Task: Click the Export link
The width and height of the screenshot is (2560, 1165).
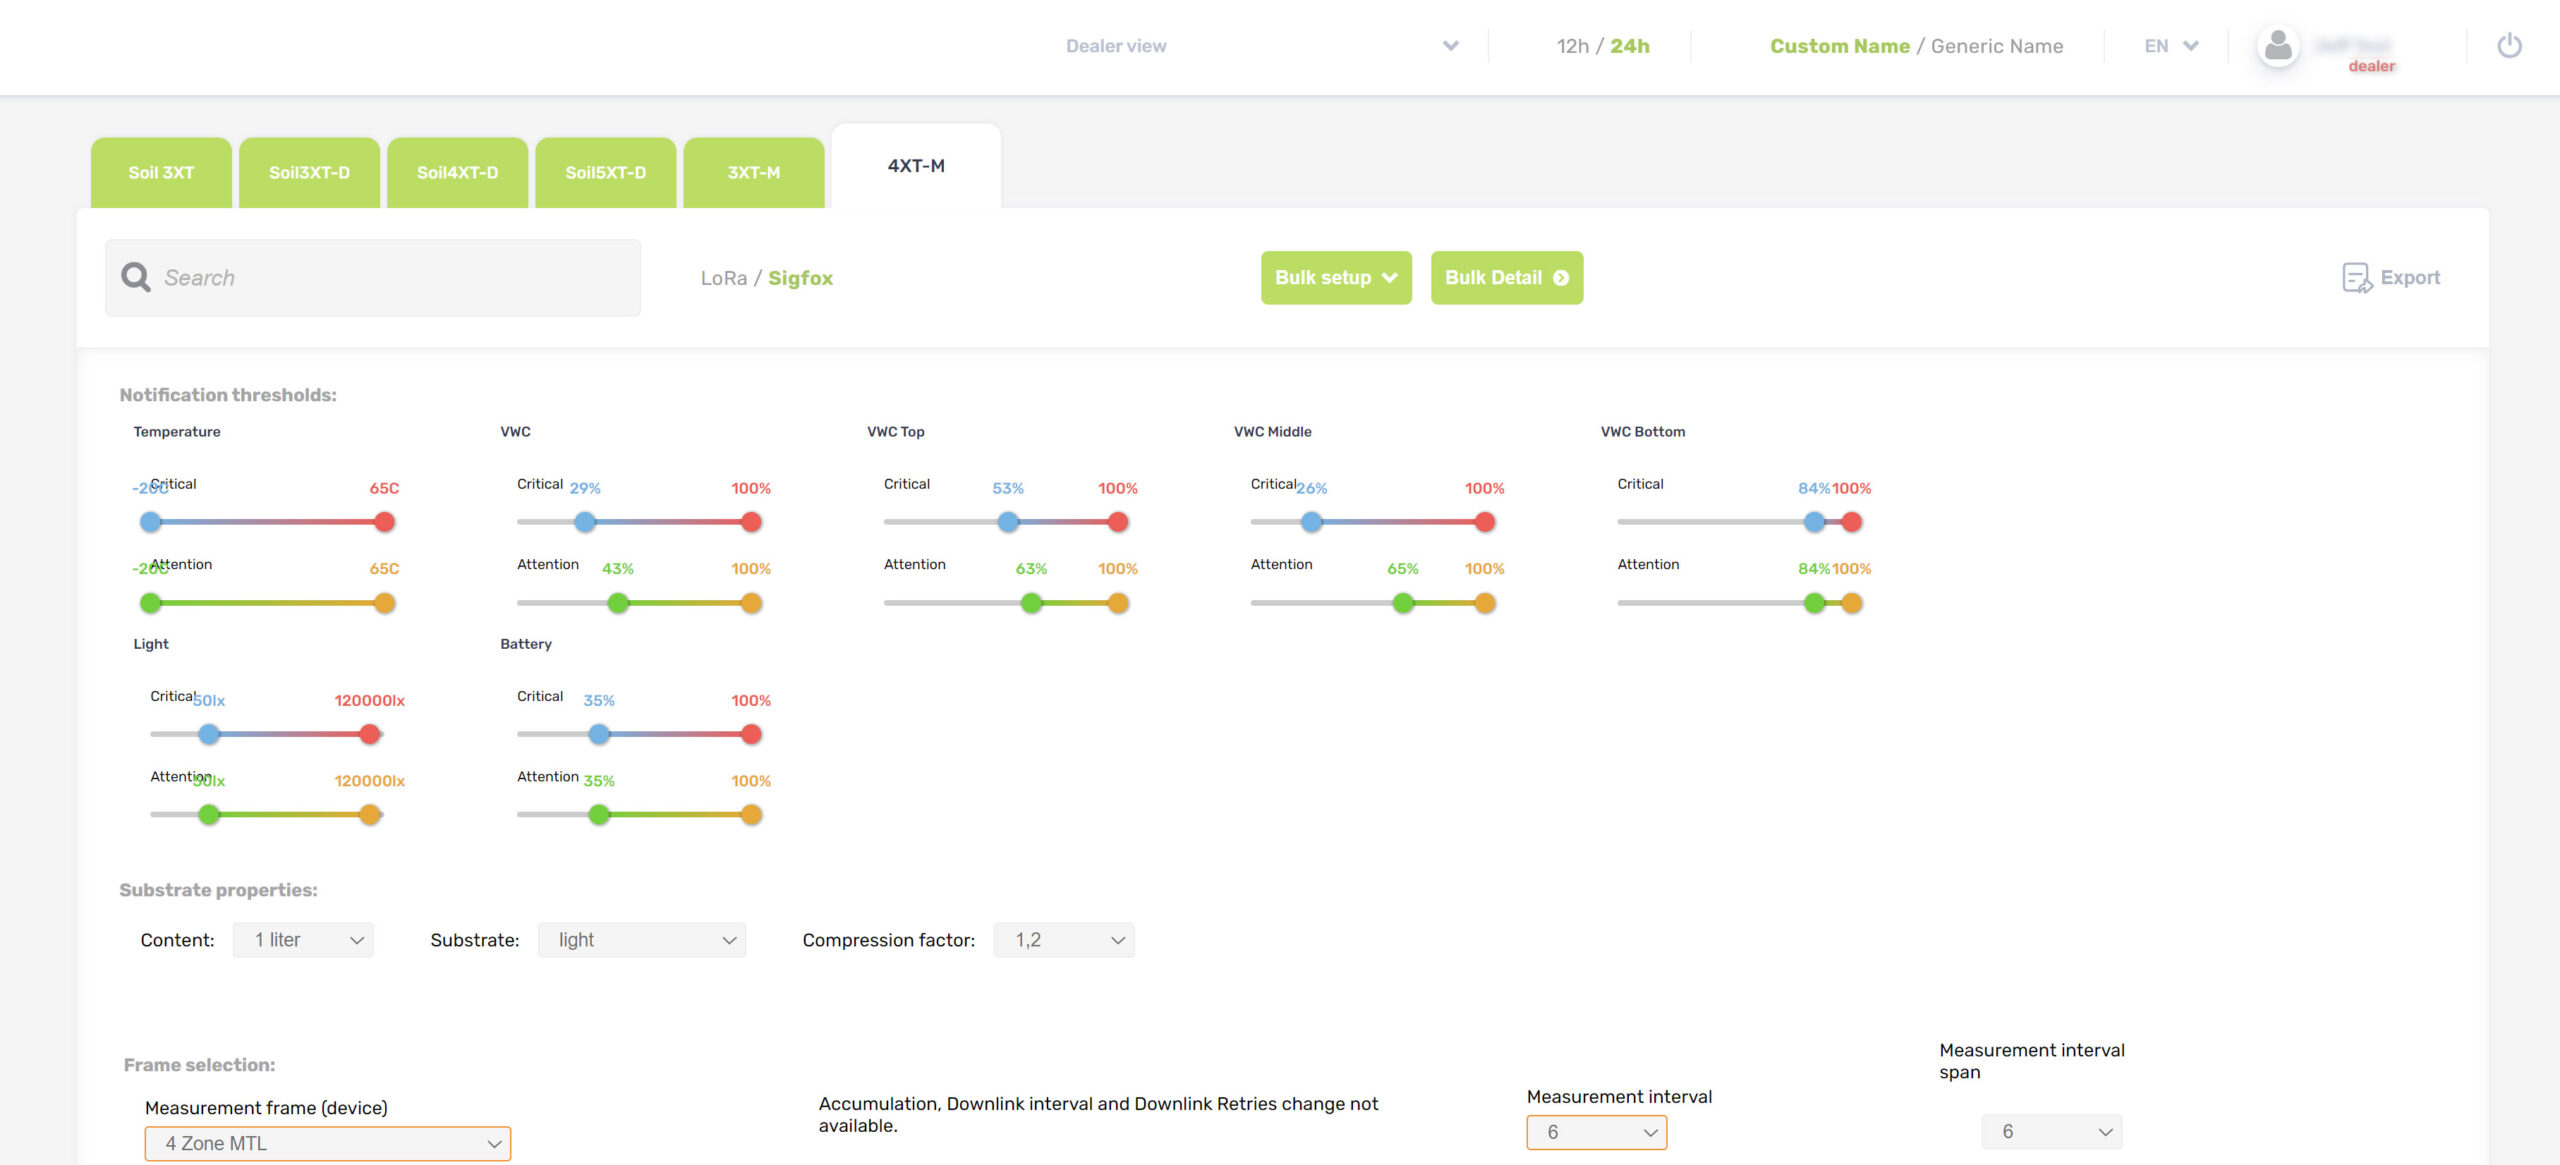Action: coord(2391,278)
